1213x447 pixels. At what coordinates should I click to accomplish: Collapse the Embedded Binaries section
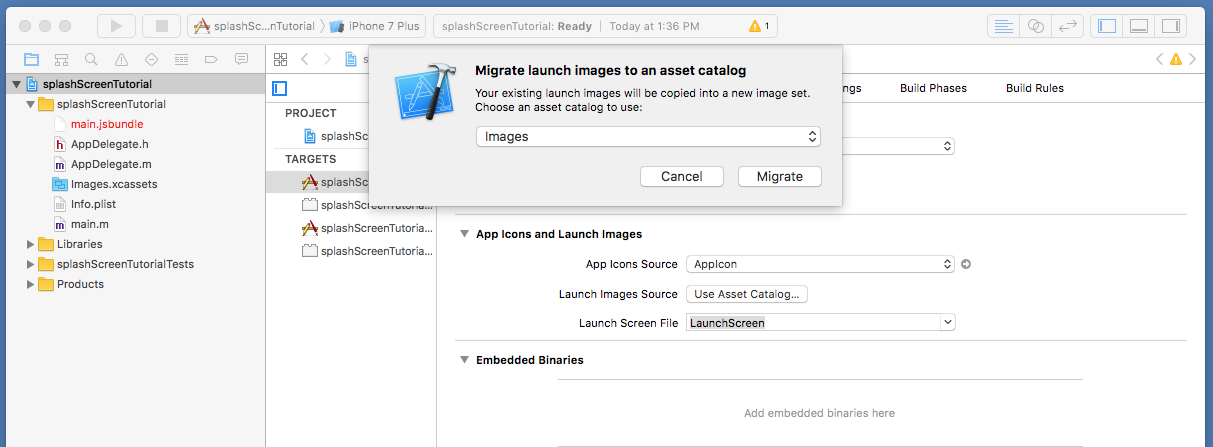point(464,360)
